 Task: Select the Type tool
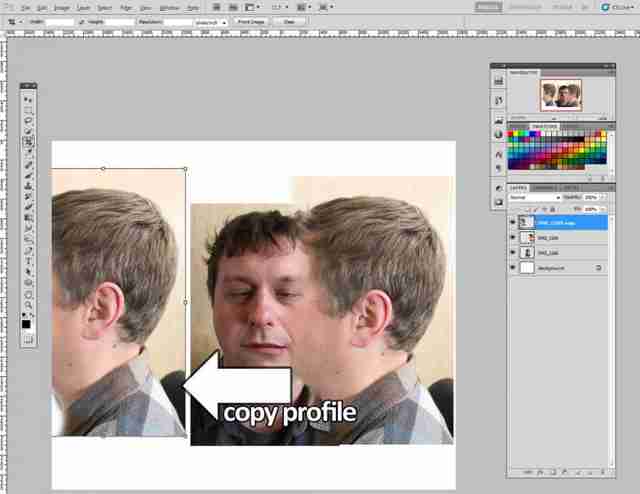[x=28, y=261]
